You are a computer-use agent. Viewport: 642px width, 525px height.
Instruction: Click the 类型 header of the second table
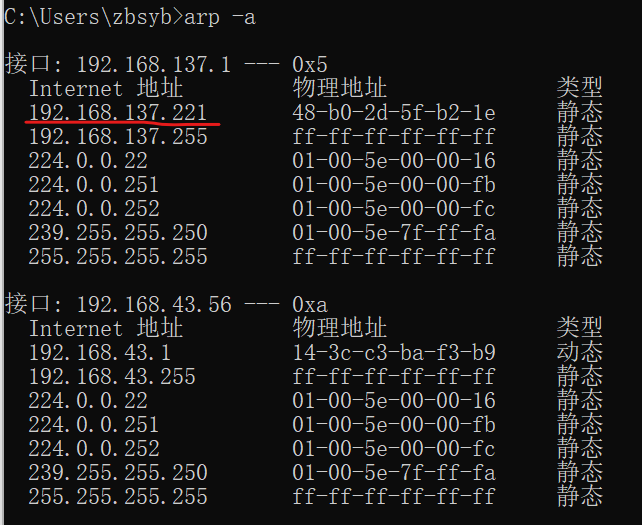point(579,328)
